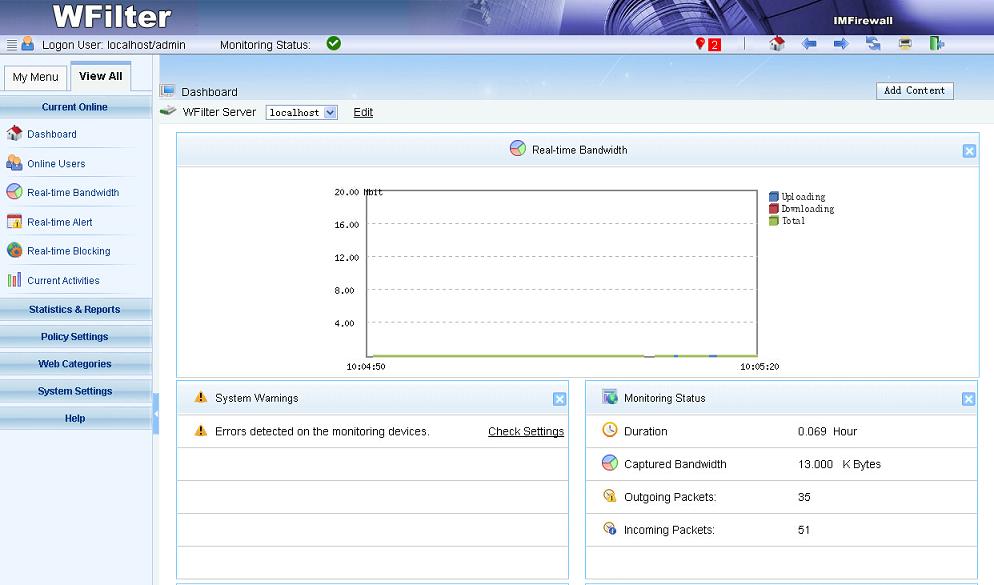Click the warning icon in System Warnings header

click(200, 397)
